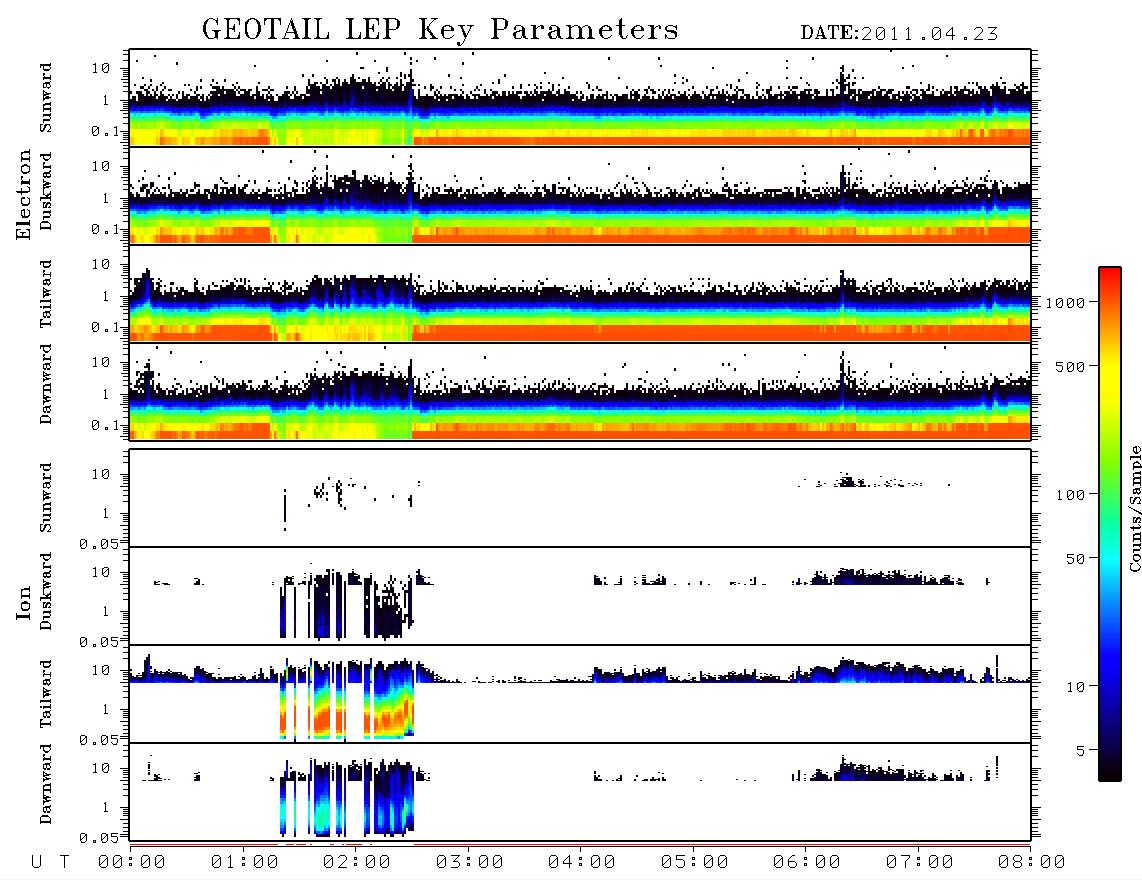This screenshot has height=880, width=1142.
Task: Click the red top of the colorbar
Action: click(x=1109, y=280)
